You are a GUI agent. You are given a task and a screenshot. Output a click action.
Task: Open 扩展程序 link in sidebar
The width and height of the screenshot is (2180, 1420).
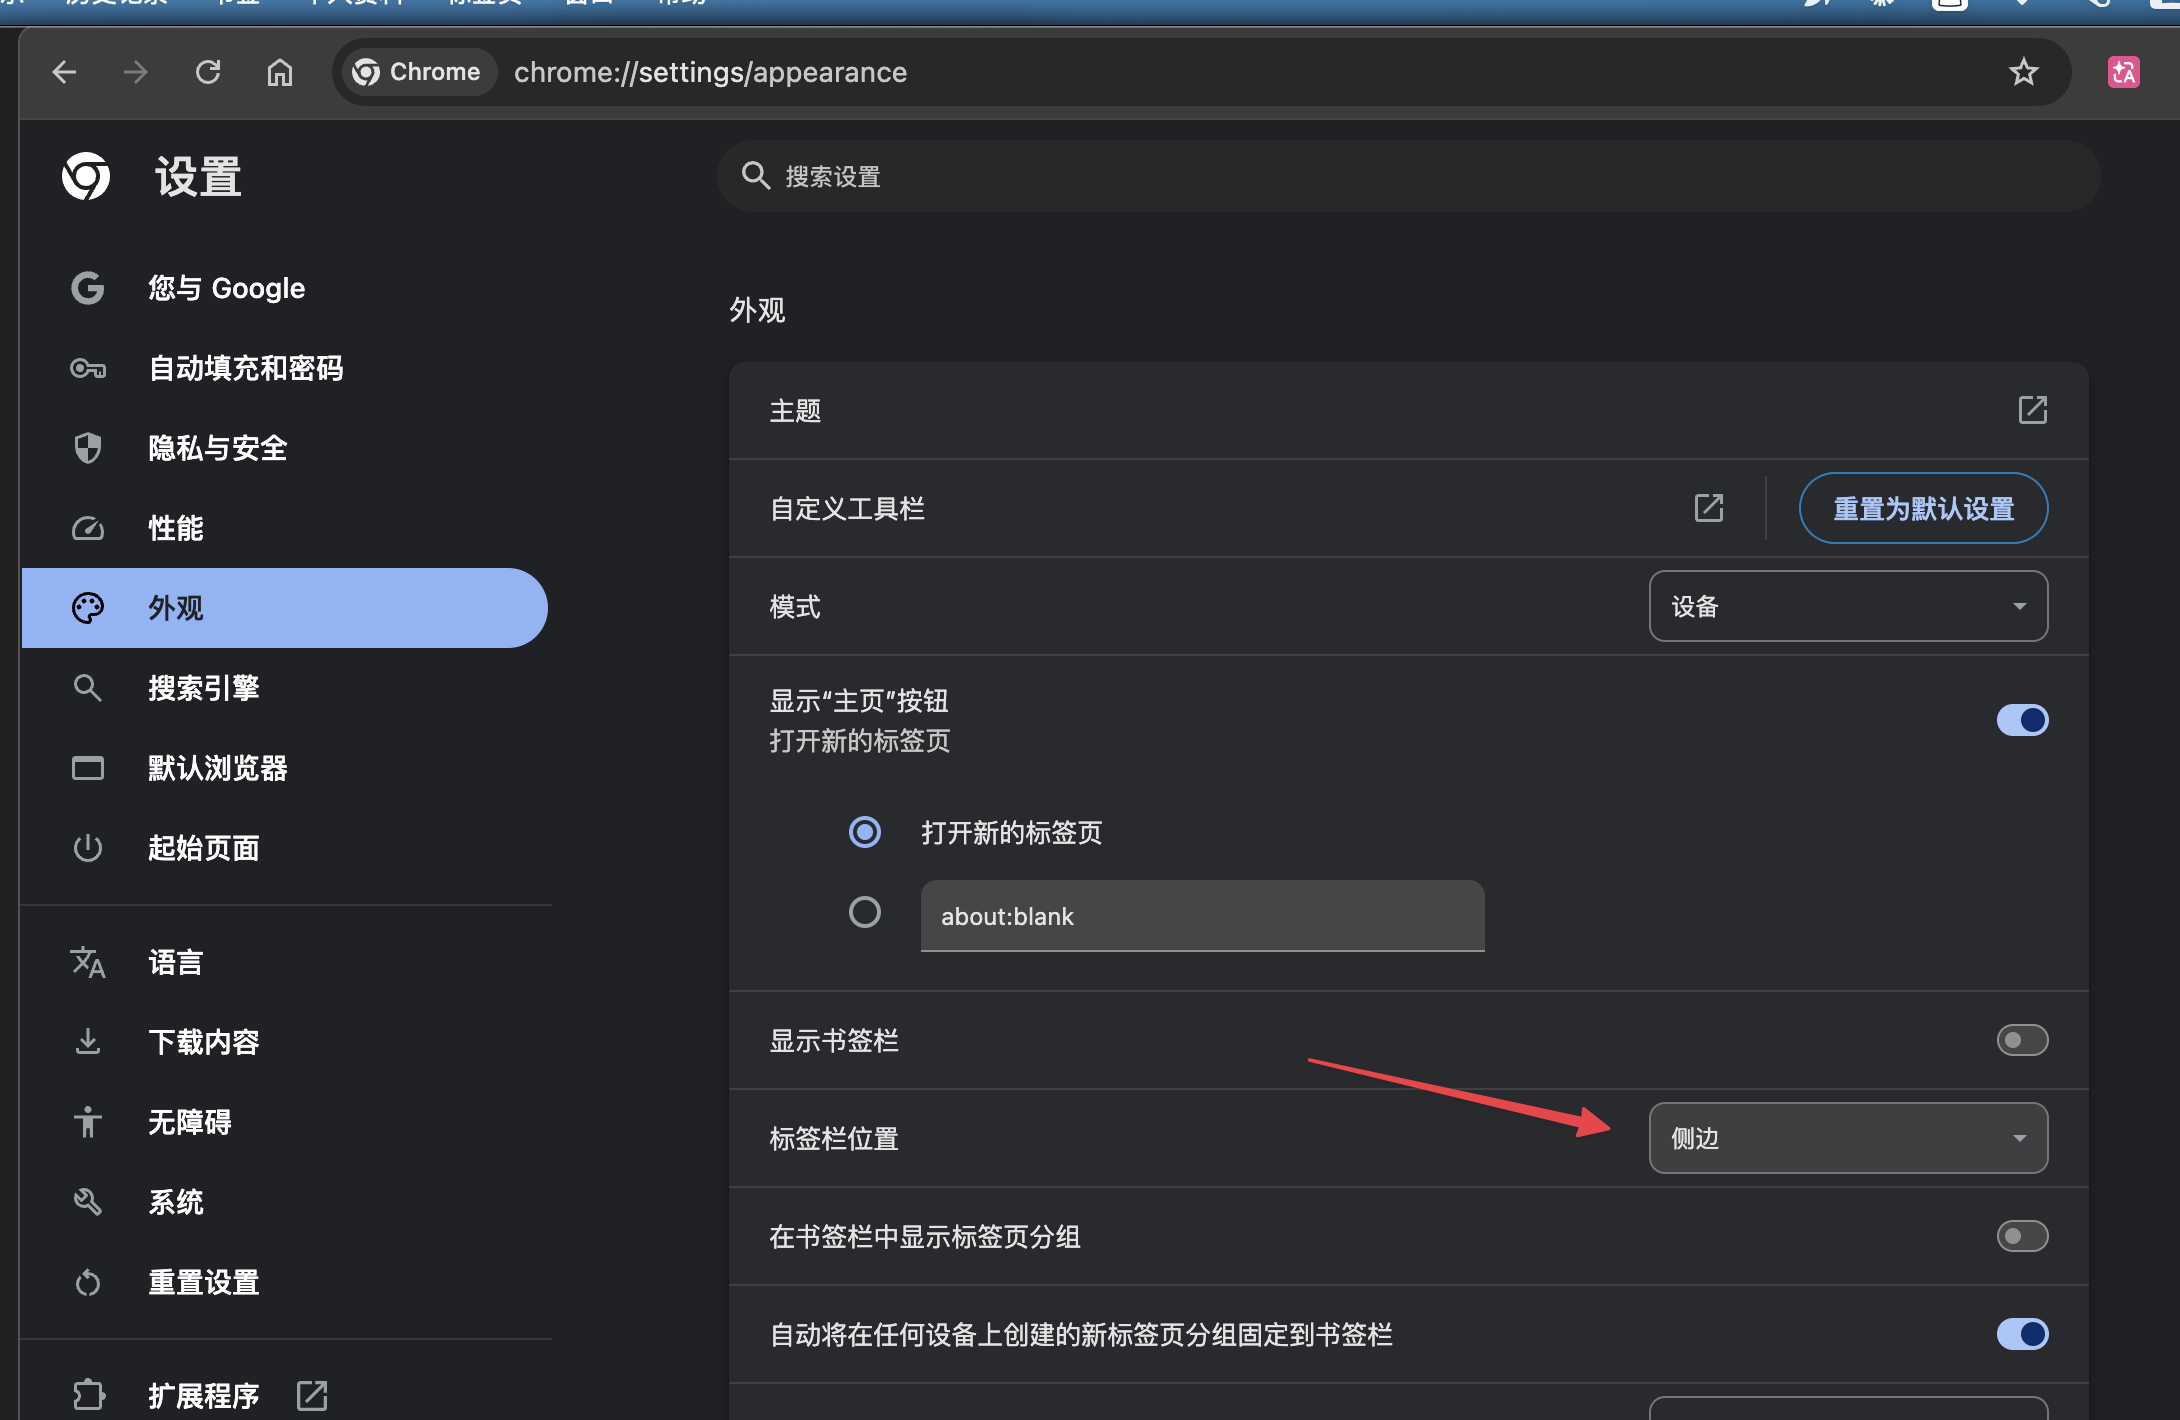pos(204,1395)
